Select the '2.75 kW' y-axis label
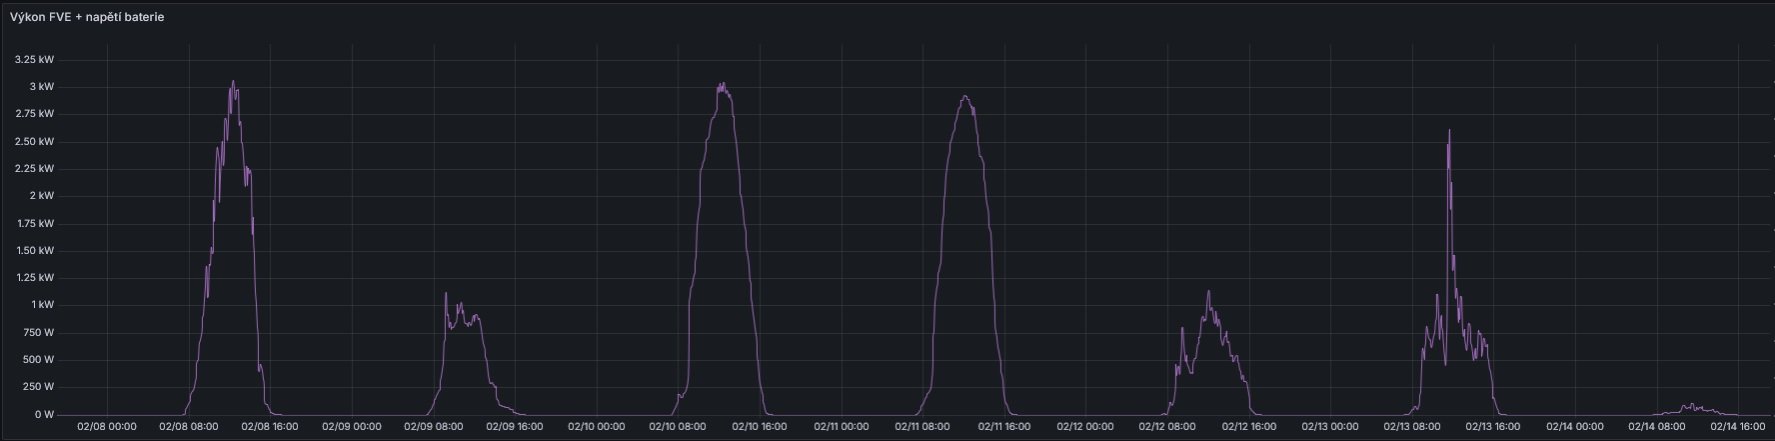This screenshot has width=1775, height=441. click(x=35, y=114)
